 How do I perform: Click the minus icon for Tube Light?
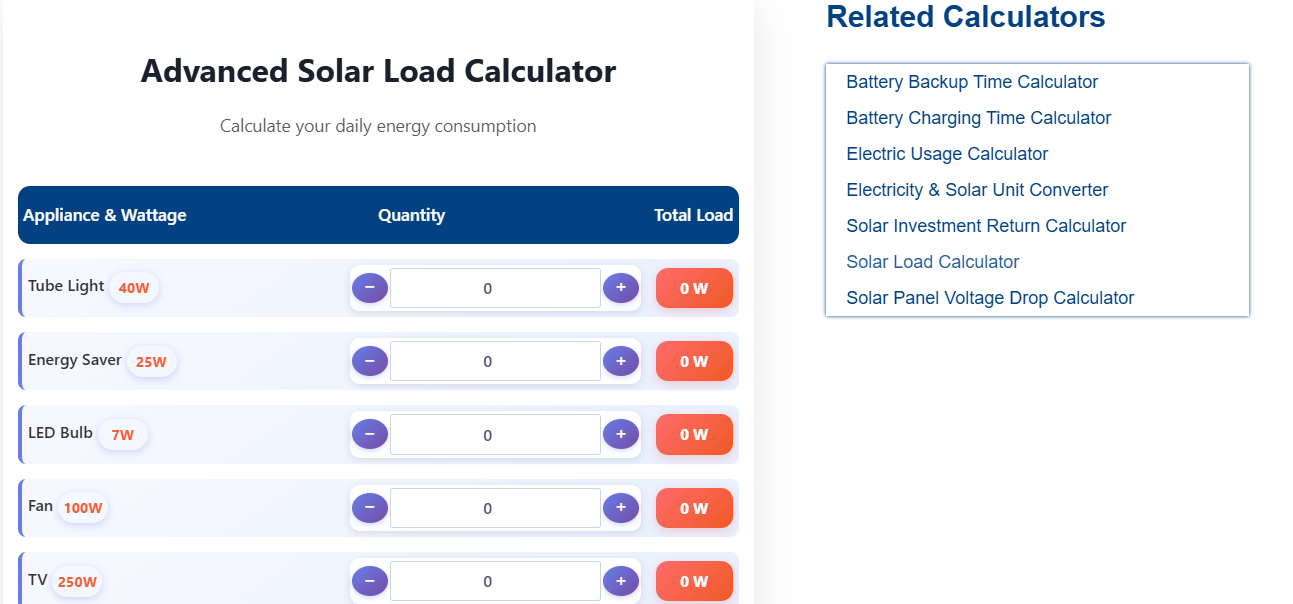[x=369, y=287]
